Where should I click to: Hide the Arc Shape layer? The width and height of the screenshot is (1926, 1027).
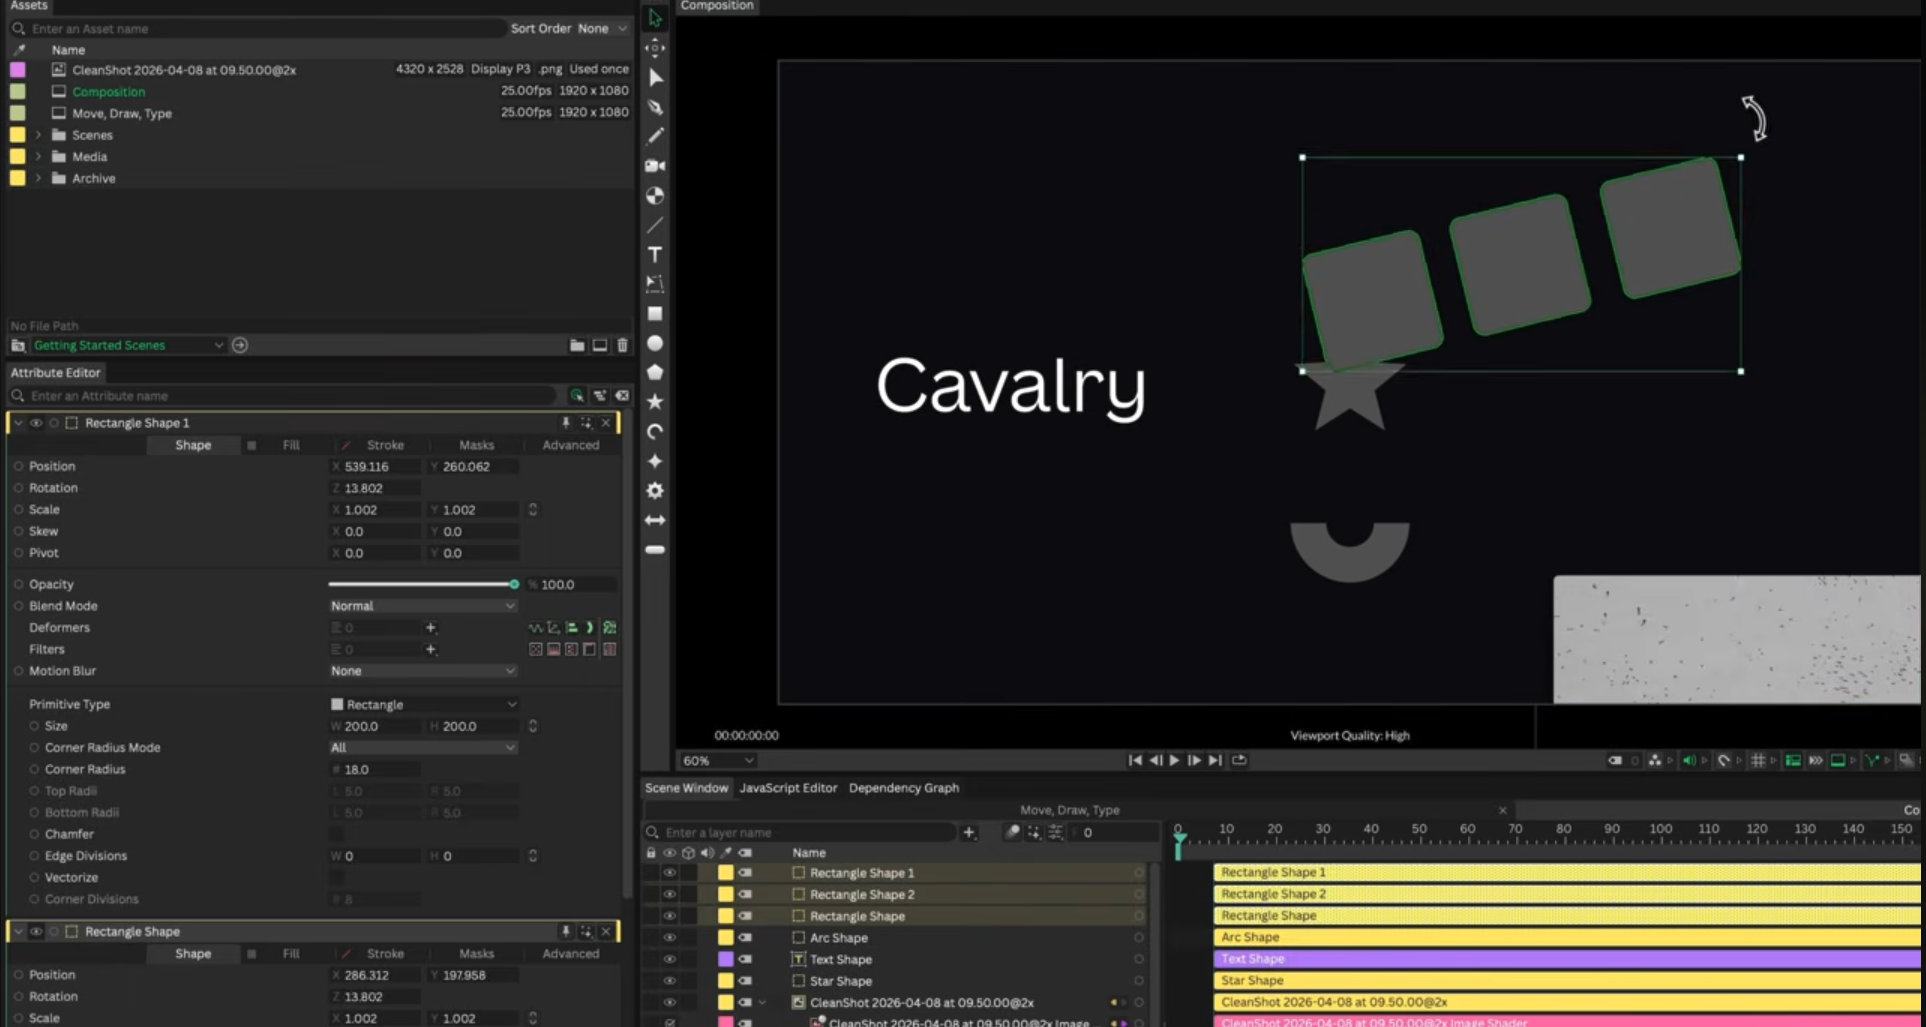tap(669, 938)
